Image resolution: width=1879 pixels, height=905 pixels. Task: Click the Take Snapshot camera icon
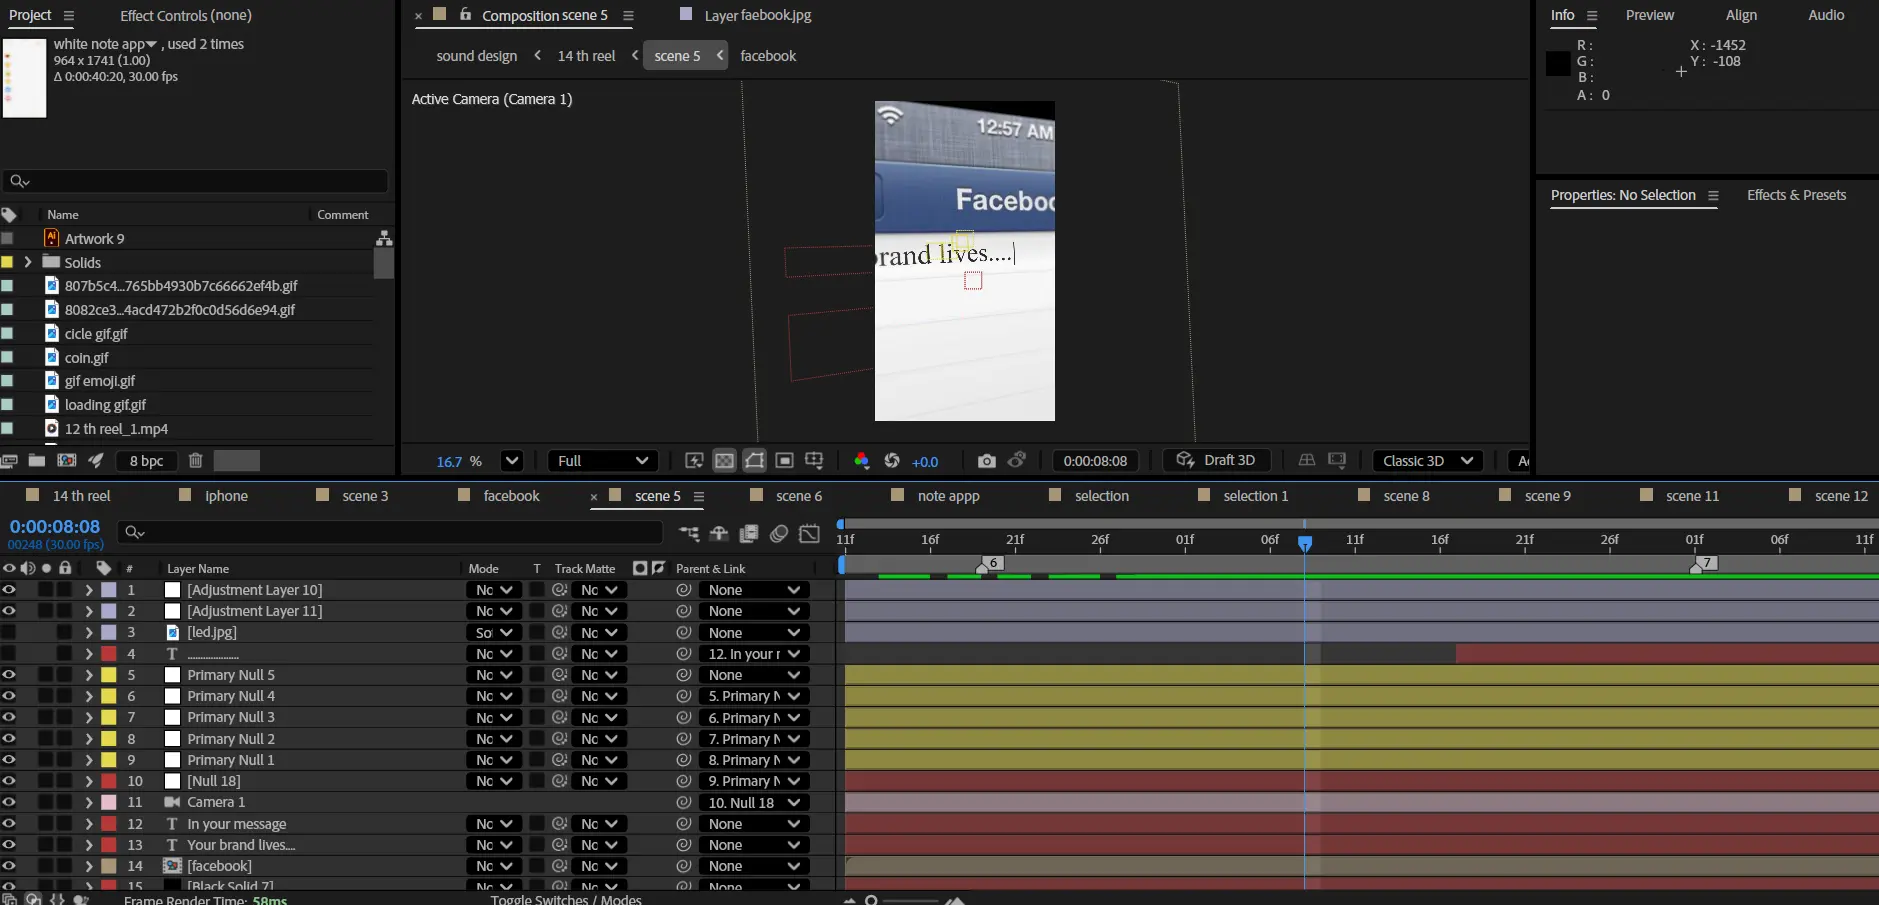click(986, 461)
